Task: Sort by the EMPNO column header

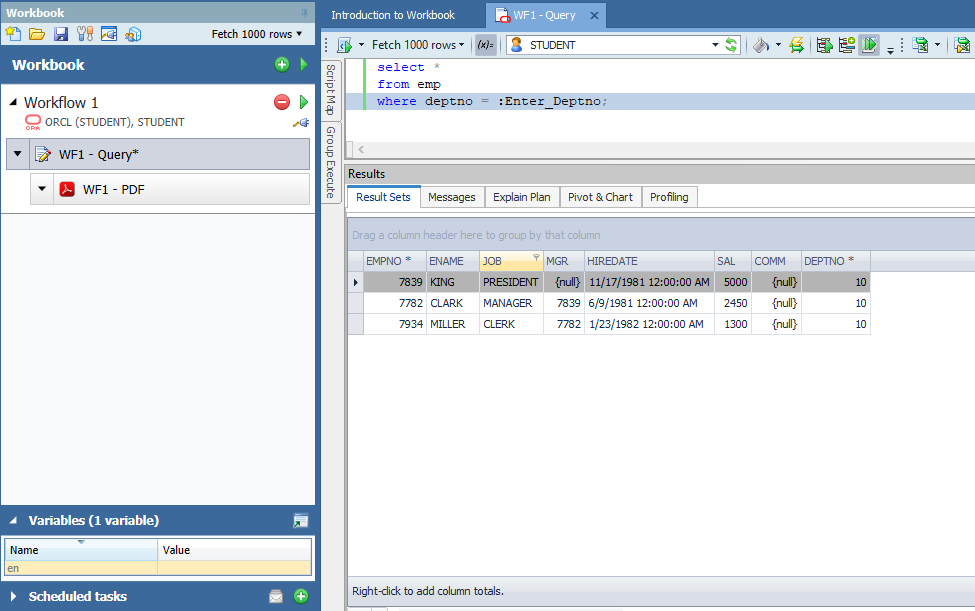Action: 395,261
